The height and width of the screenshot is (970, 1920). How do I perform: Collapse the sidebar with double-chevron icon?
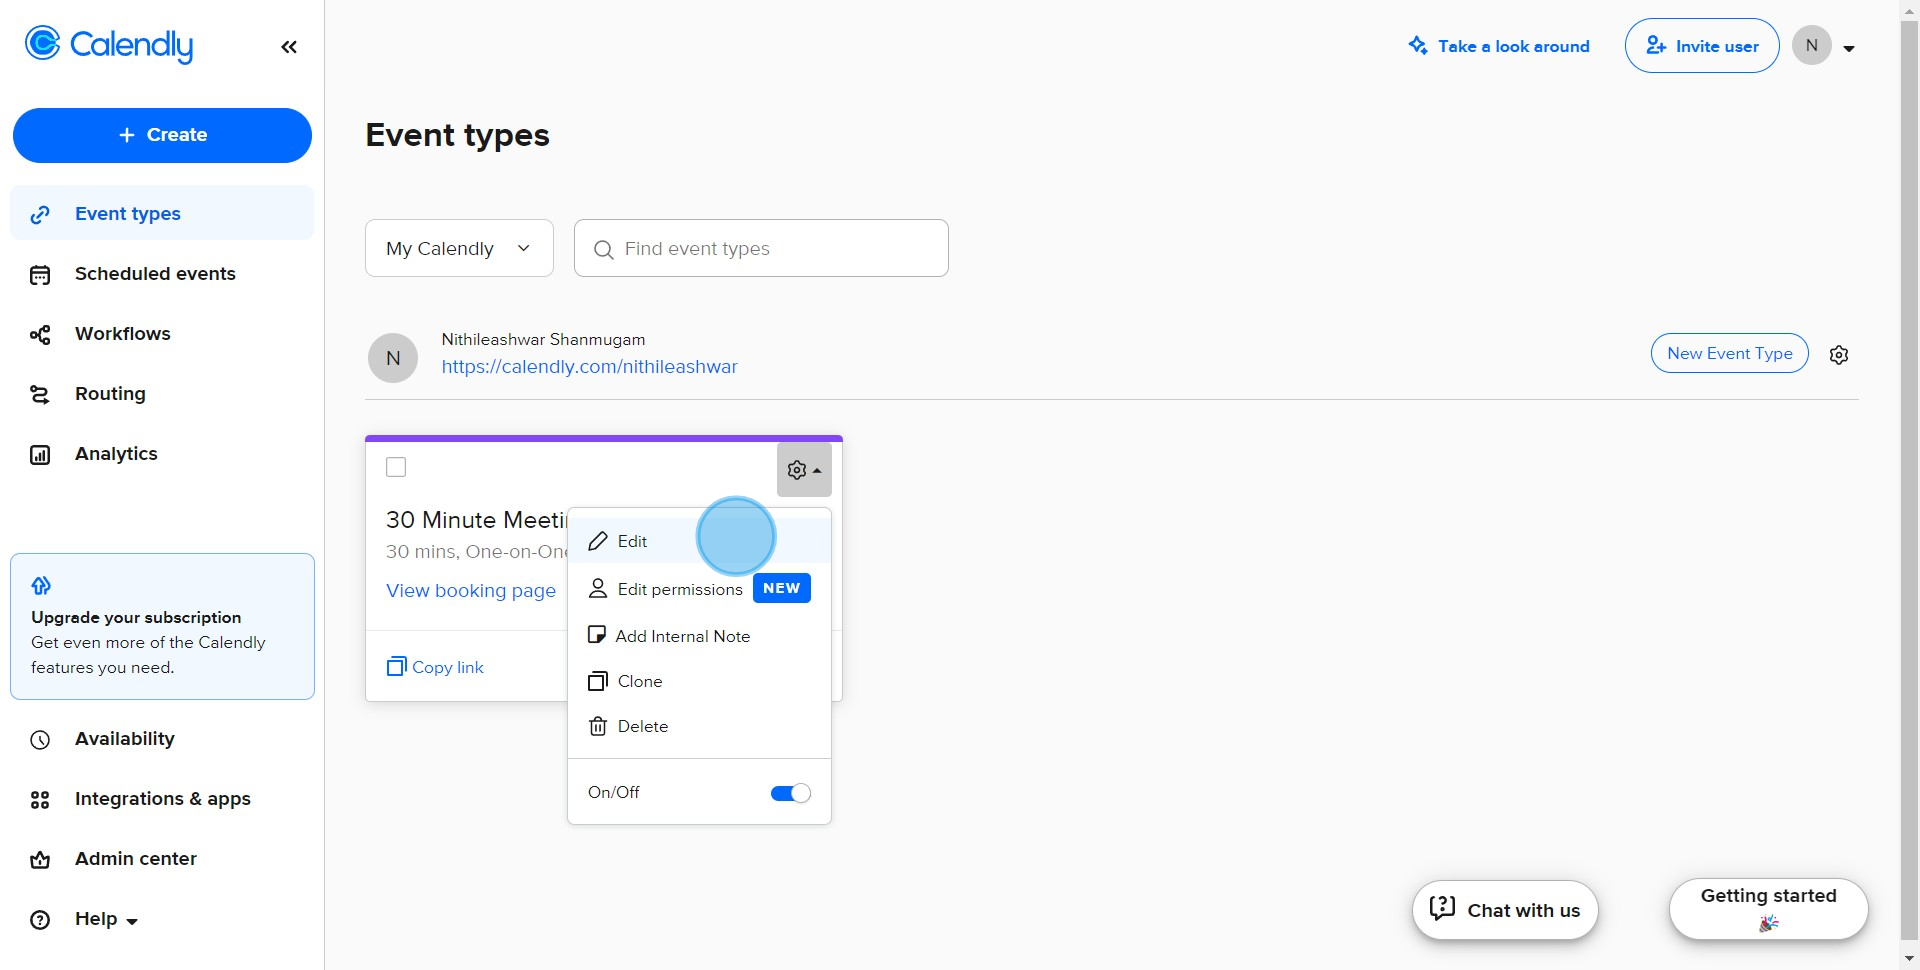point(289,47)
